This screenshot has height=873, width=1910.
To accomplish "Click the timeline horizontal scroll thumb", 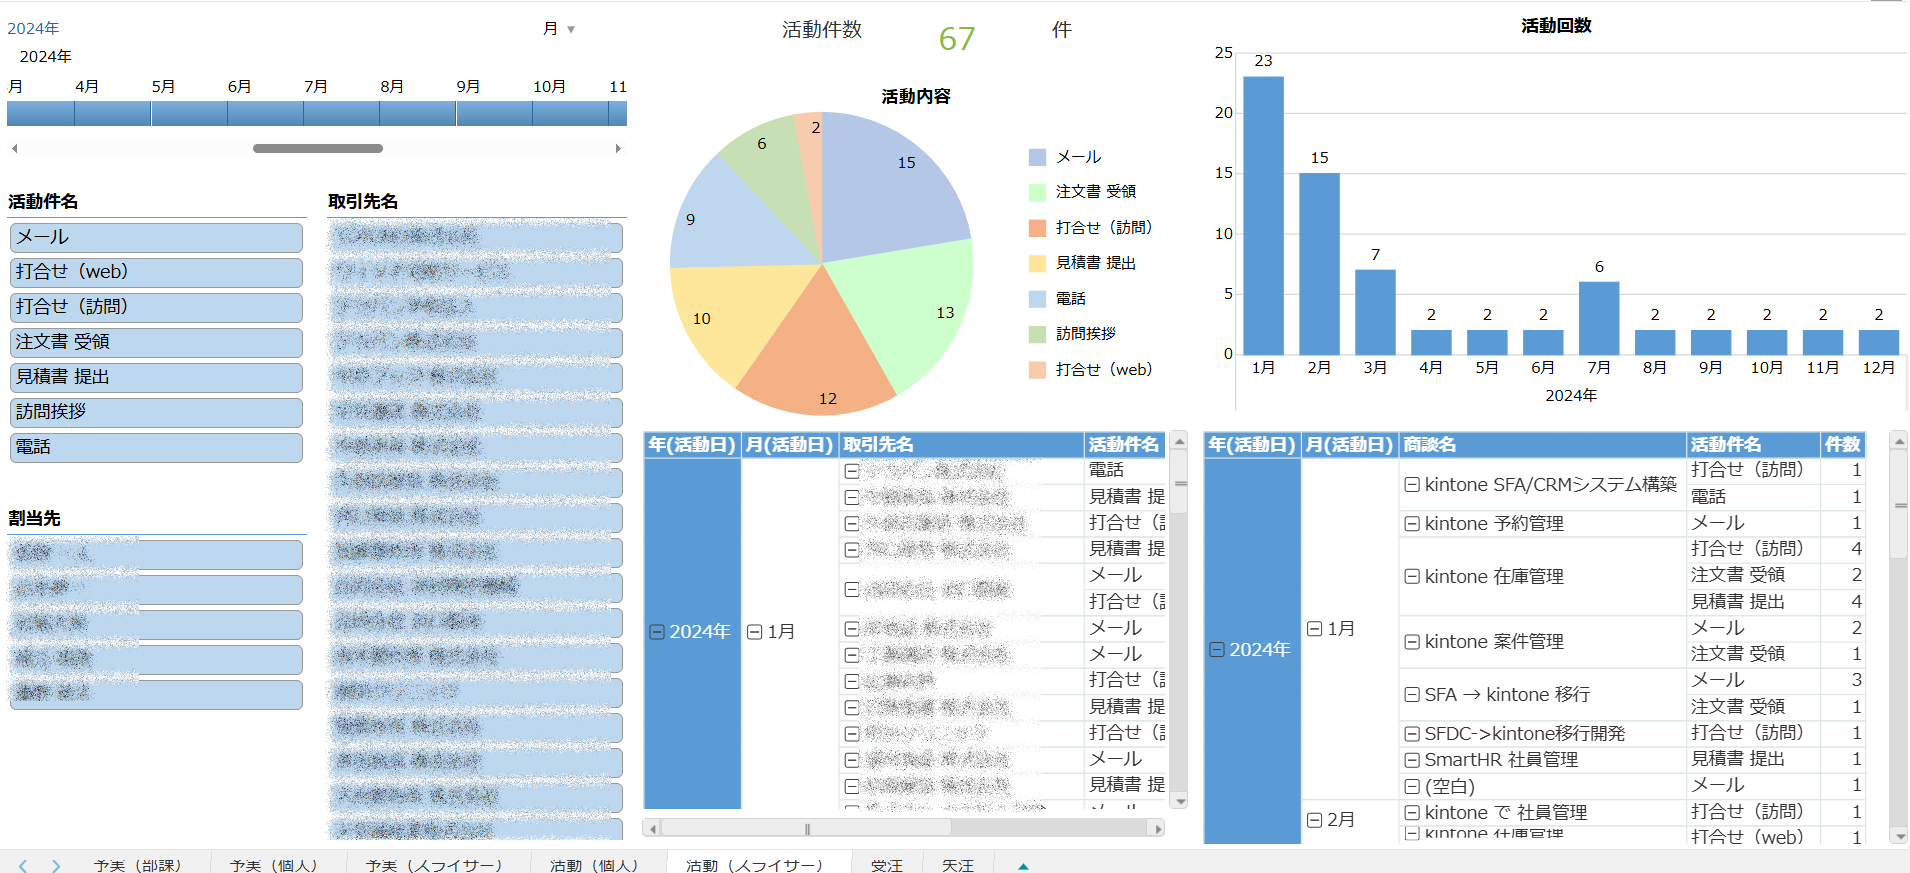I will coord(317,148).
